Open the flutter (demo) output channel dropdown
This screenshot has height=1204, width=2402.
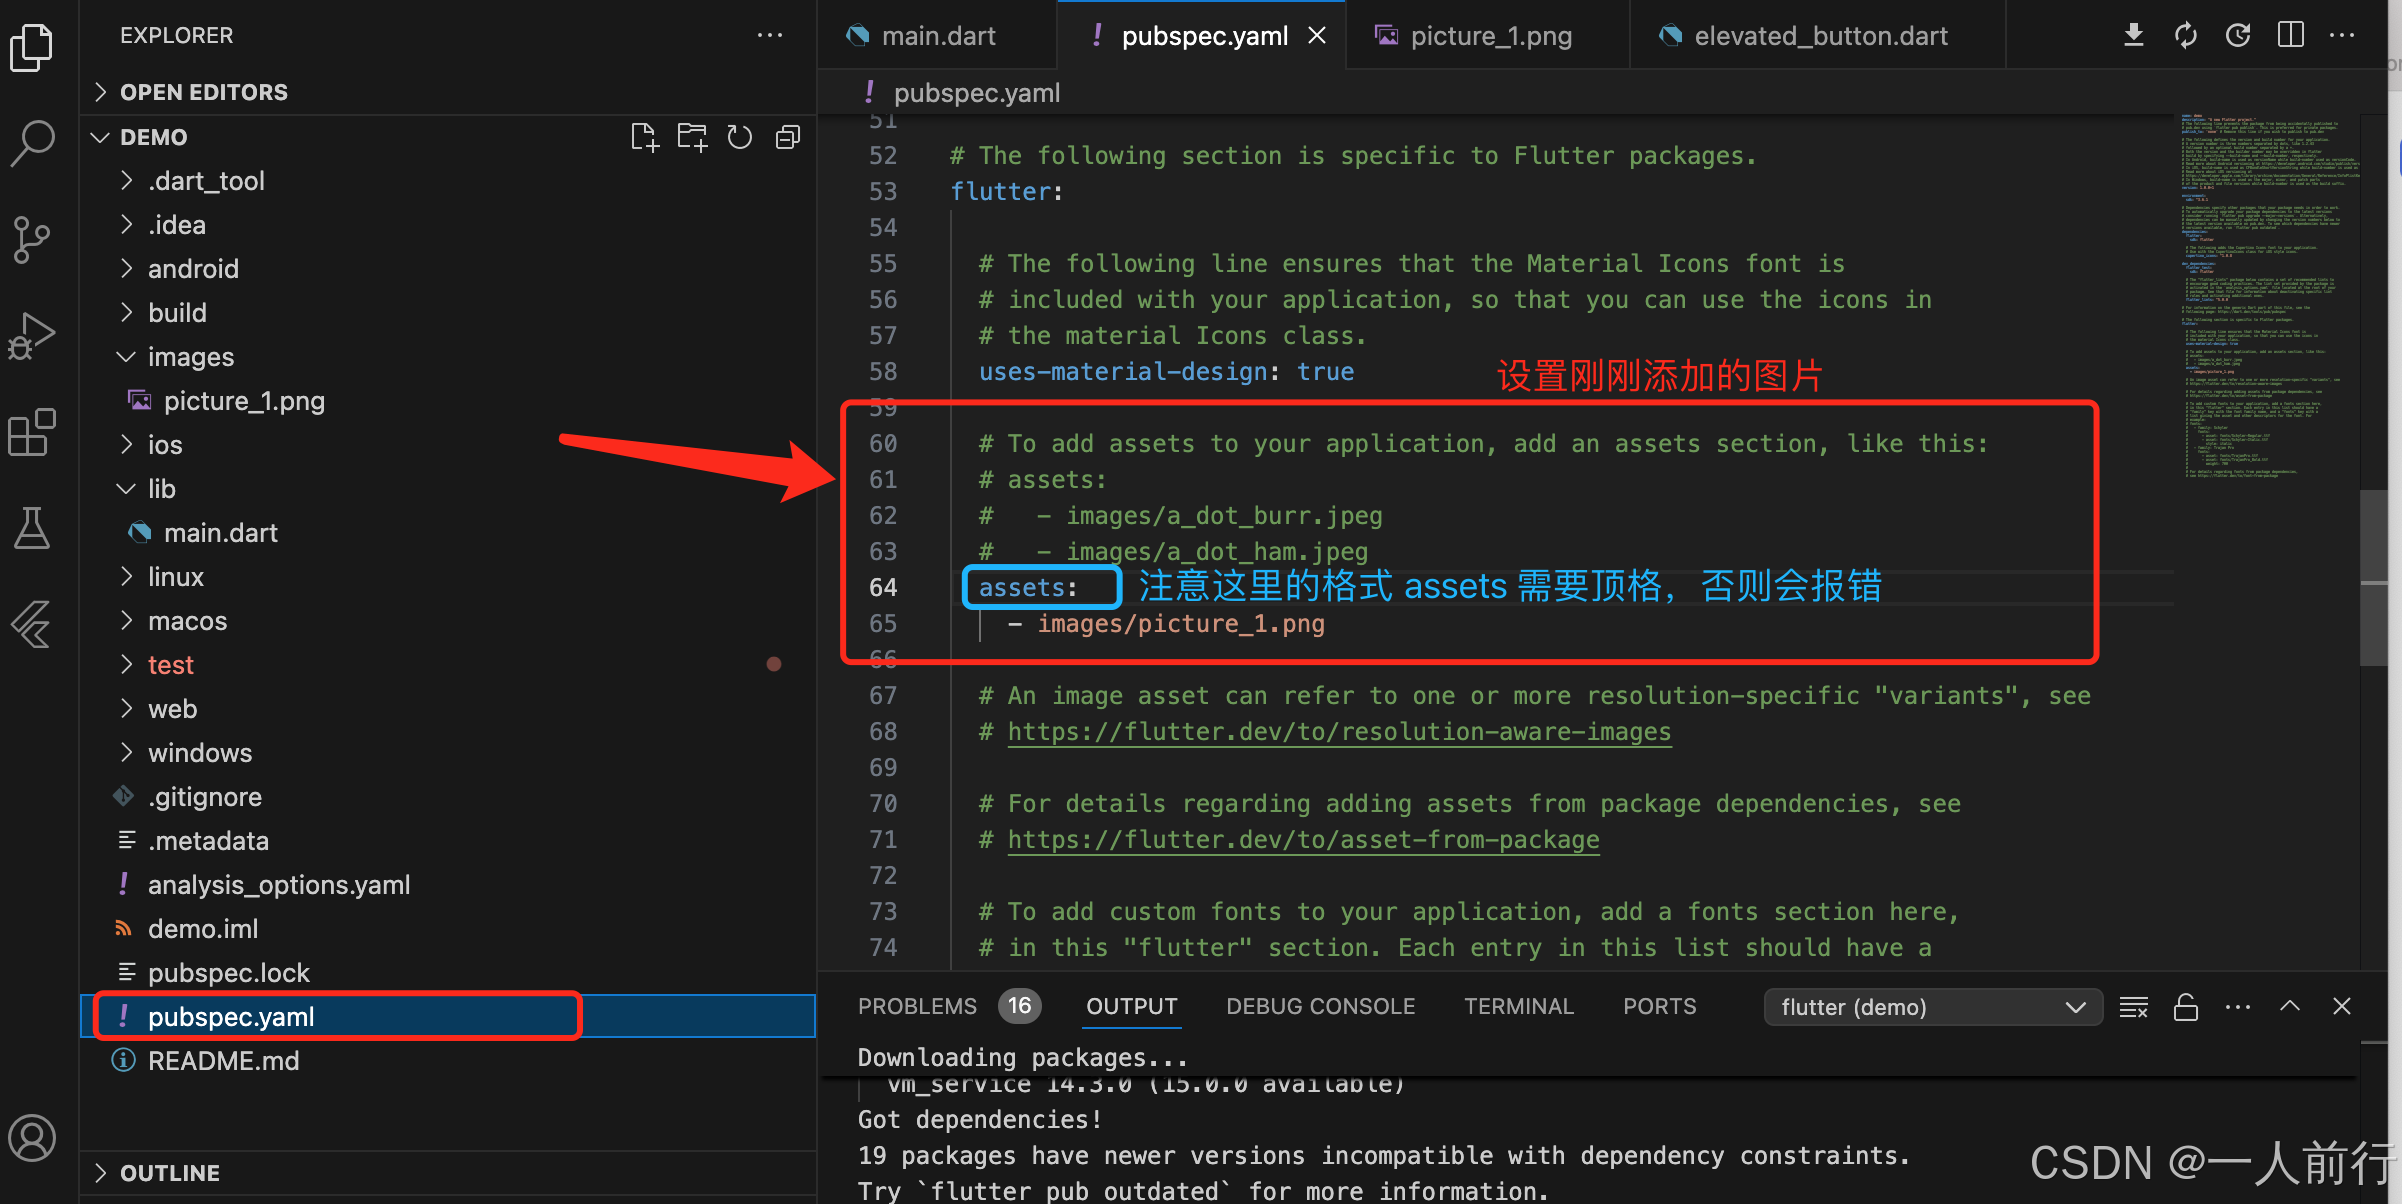pyautogui.click(x=1933, y=1007)
